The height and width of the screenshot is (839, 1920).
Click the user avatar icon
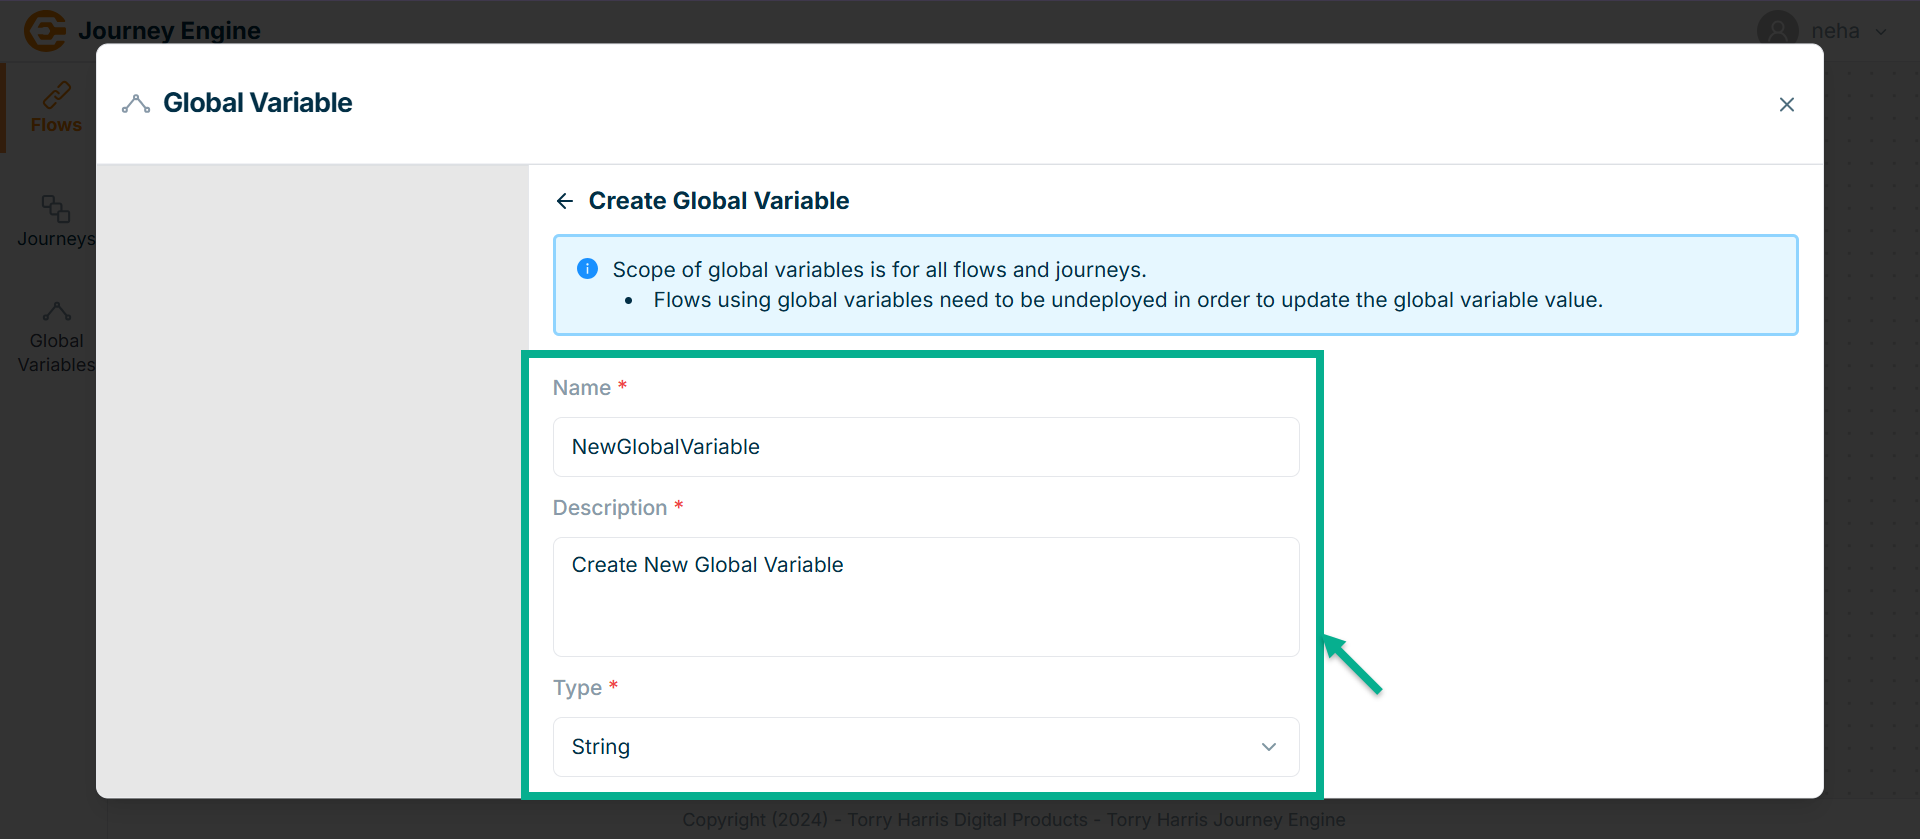[x=1777, y=30]
